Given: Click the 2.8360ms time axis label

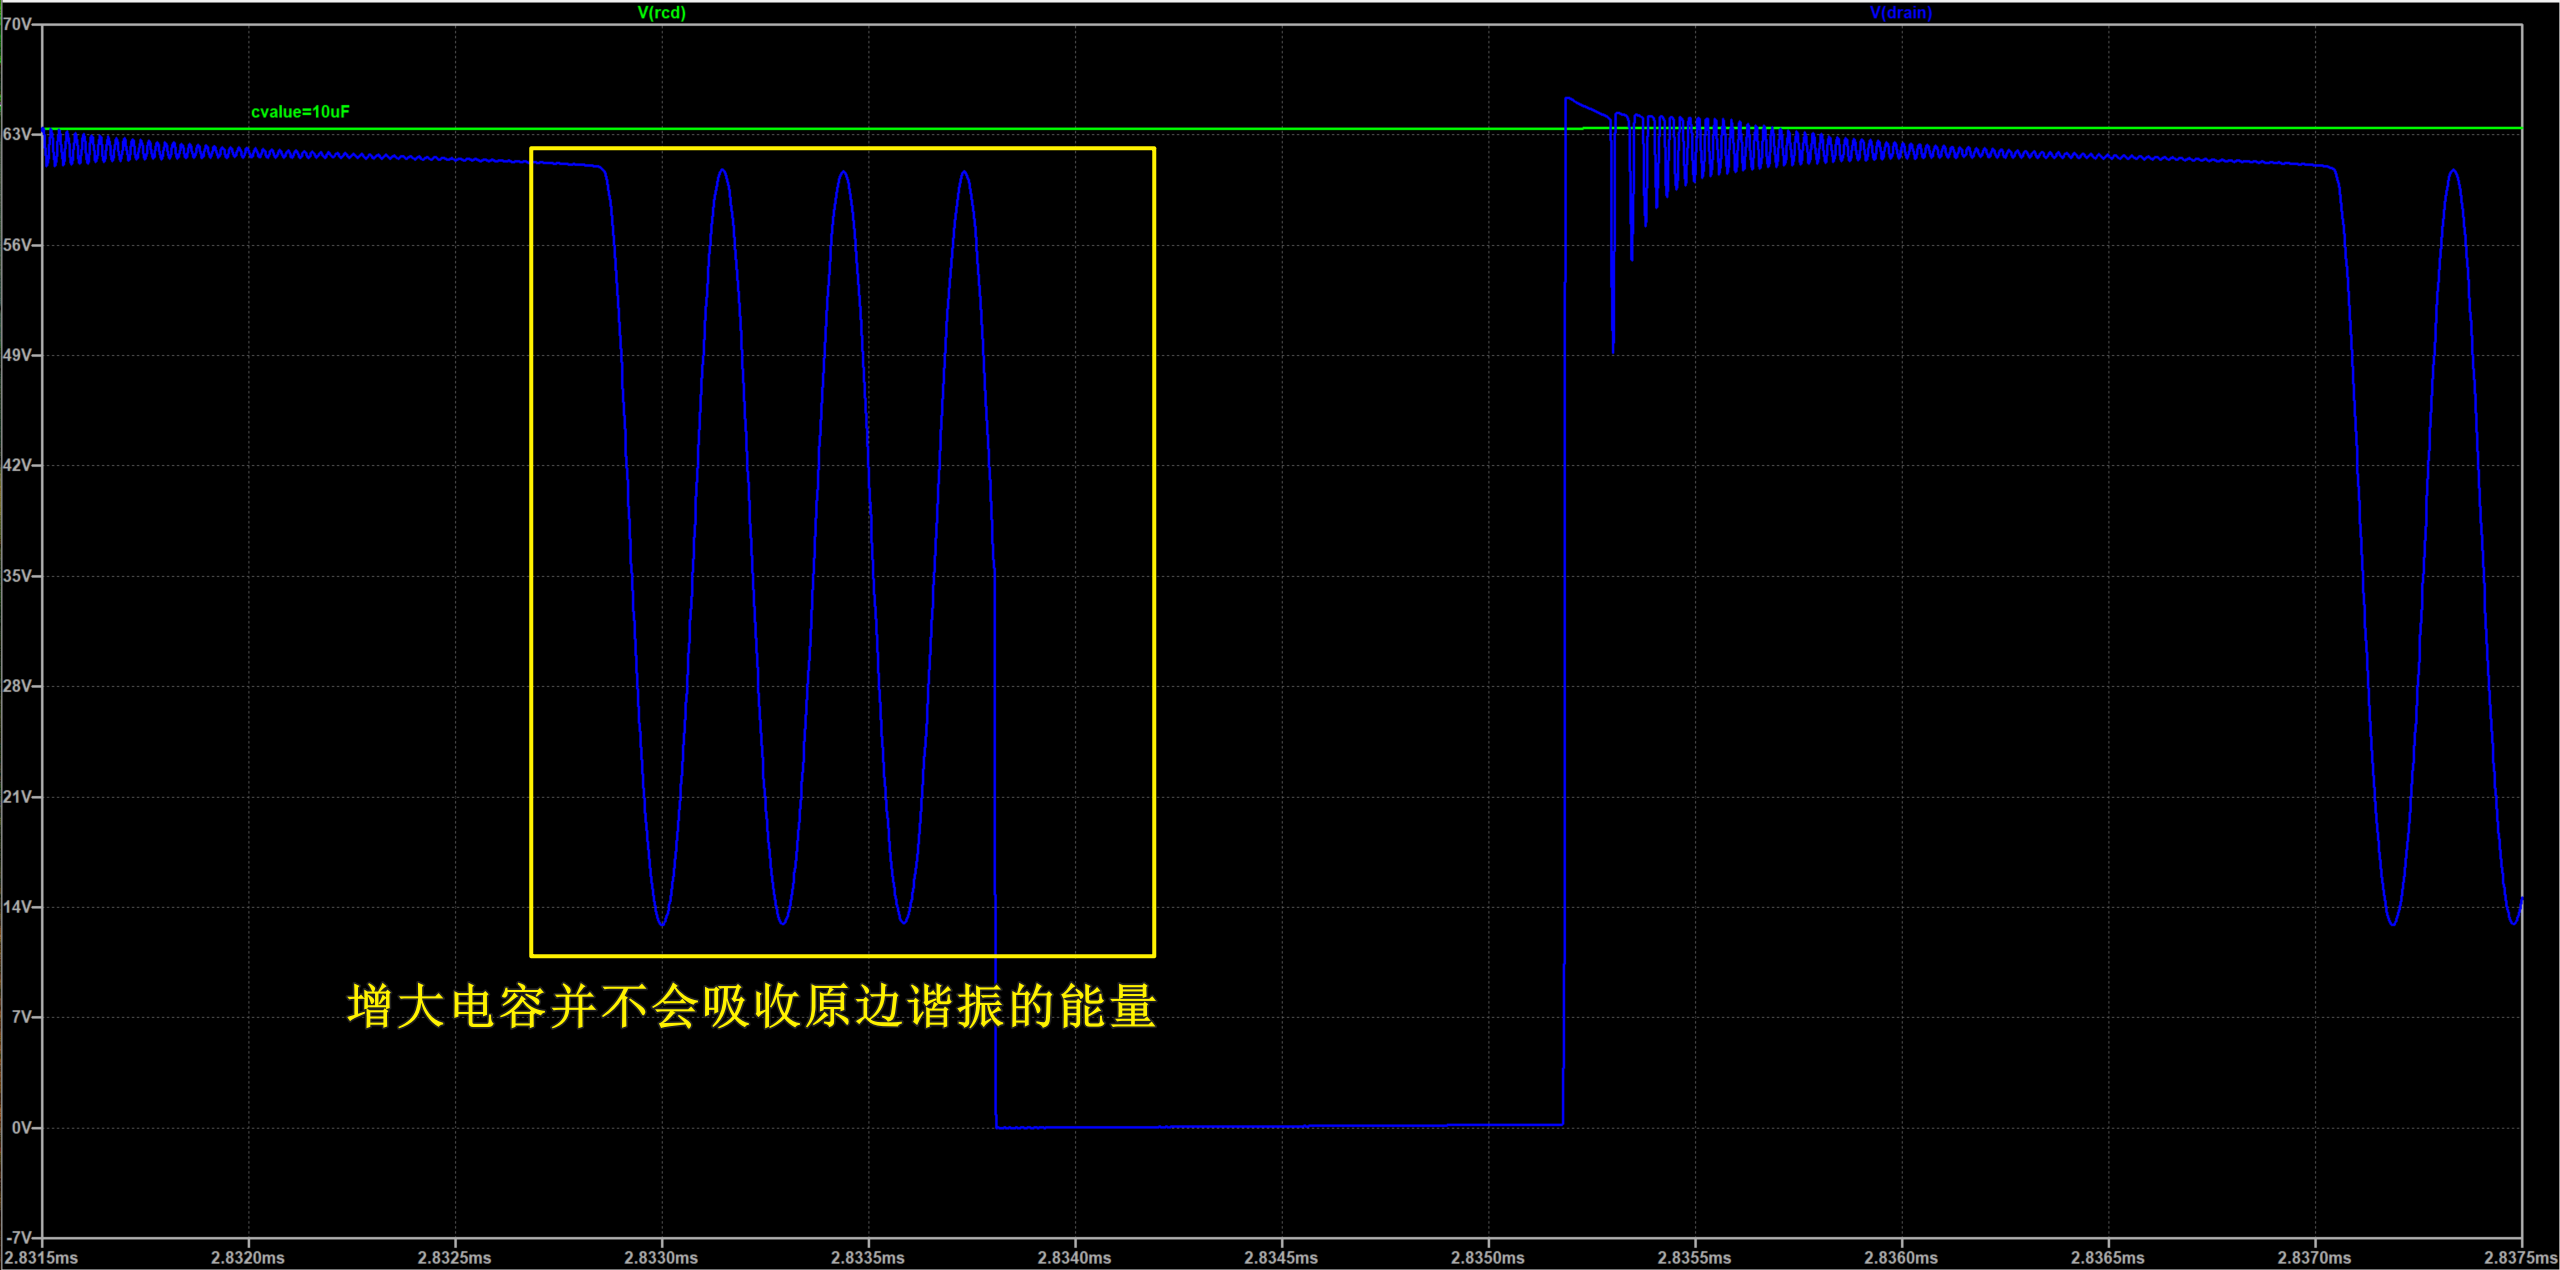Looking at the screenshot, I should (1901, 1258).
